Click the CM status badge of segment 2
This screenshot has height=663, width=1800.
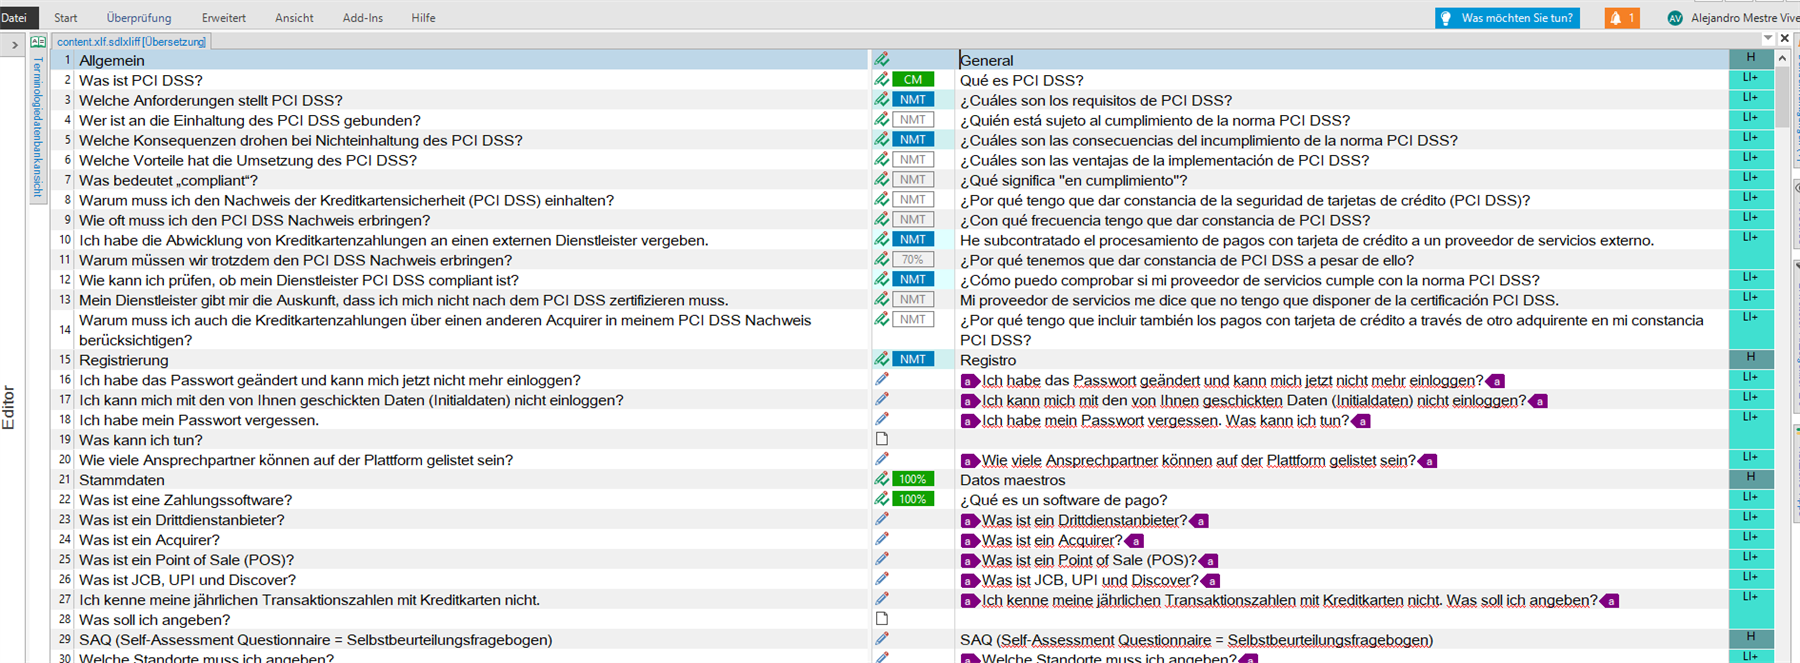tap(913, 80)
